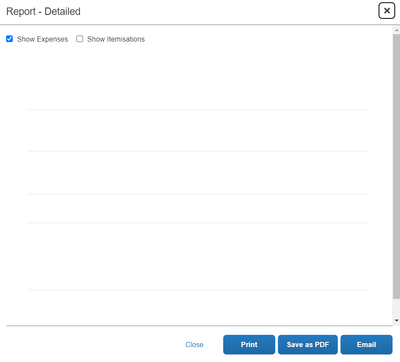The width and height of the screenshot is (400, 362).
Task: Click the Show Itemisations label text
Action: [116, 39]
